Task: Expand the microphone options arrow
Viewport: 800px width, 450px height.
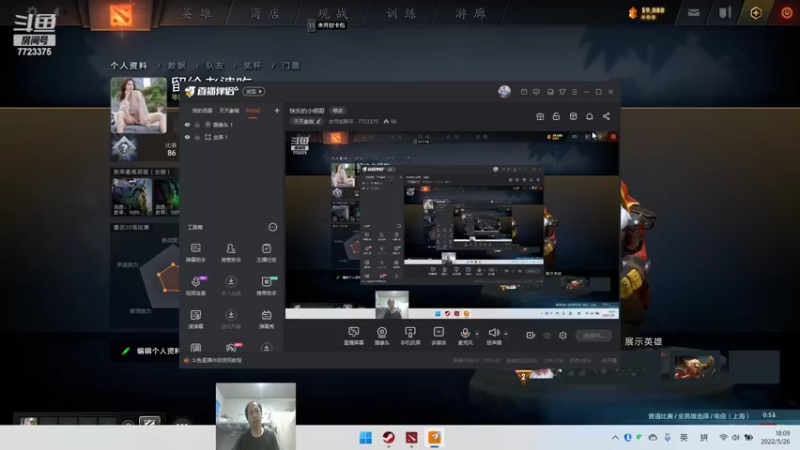Action: coord(477,334)
